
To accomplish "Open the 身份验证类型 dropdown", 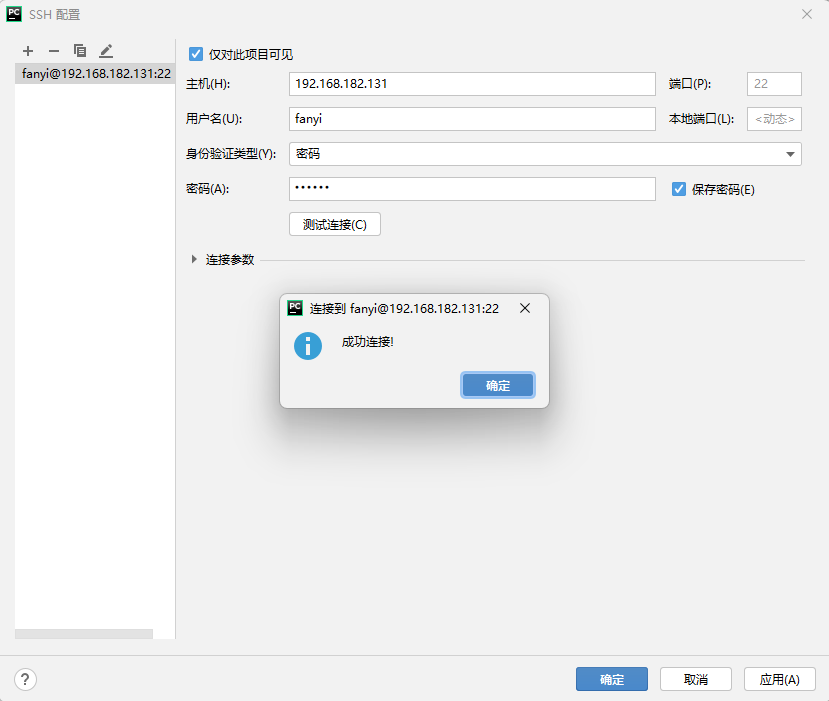I will (545, 154).
